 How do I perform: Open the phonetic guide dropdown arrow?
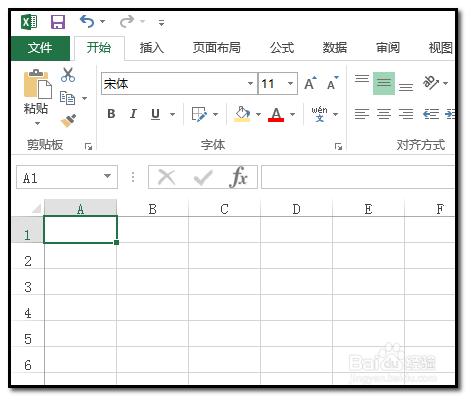(336, 115)
